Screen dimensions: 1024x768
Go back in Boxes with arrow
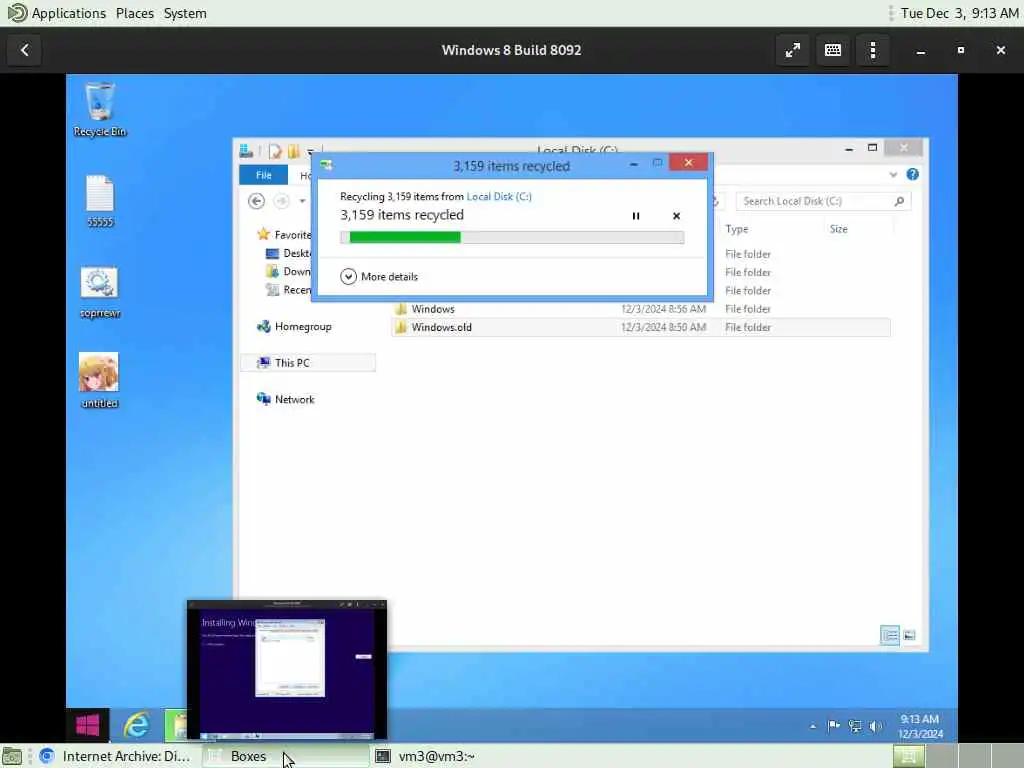click(25, 50)
